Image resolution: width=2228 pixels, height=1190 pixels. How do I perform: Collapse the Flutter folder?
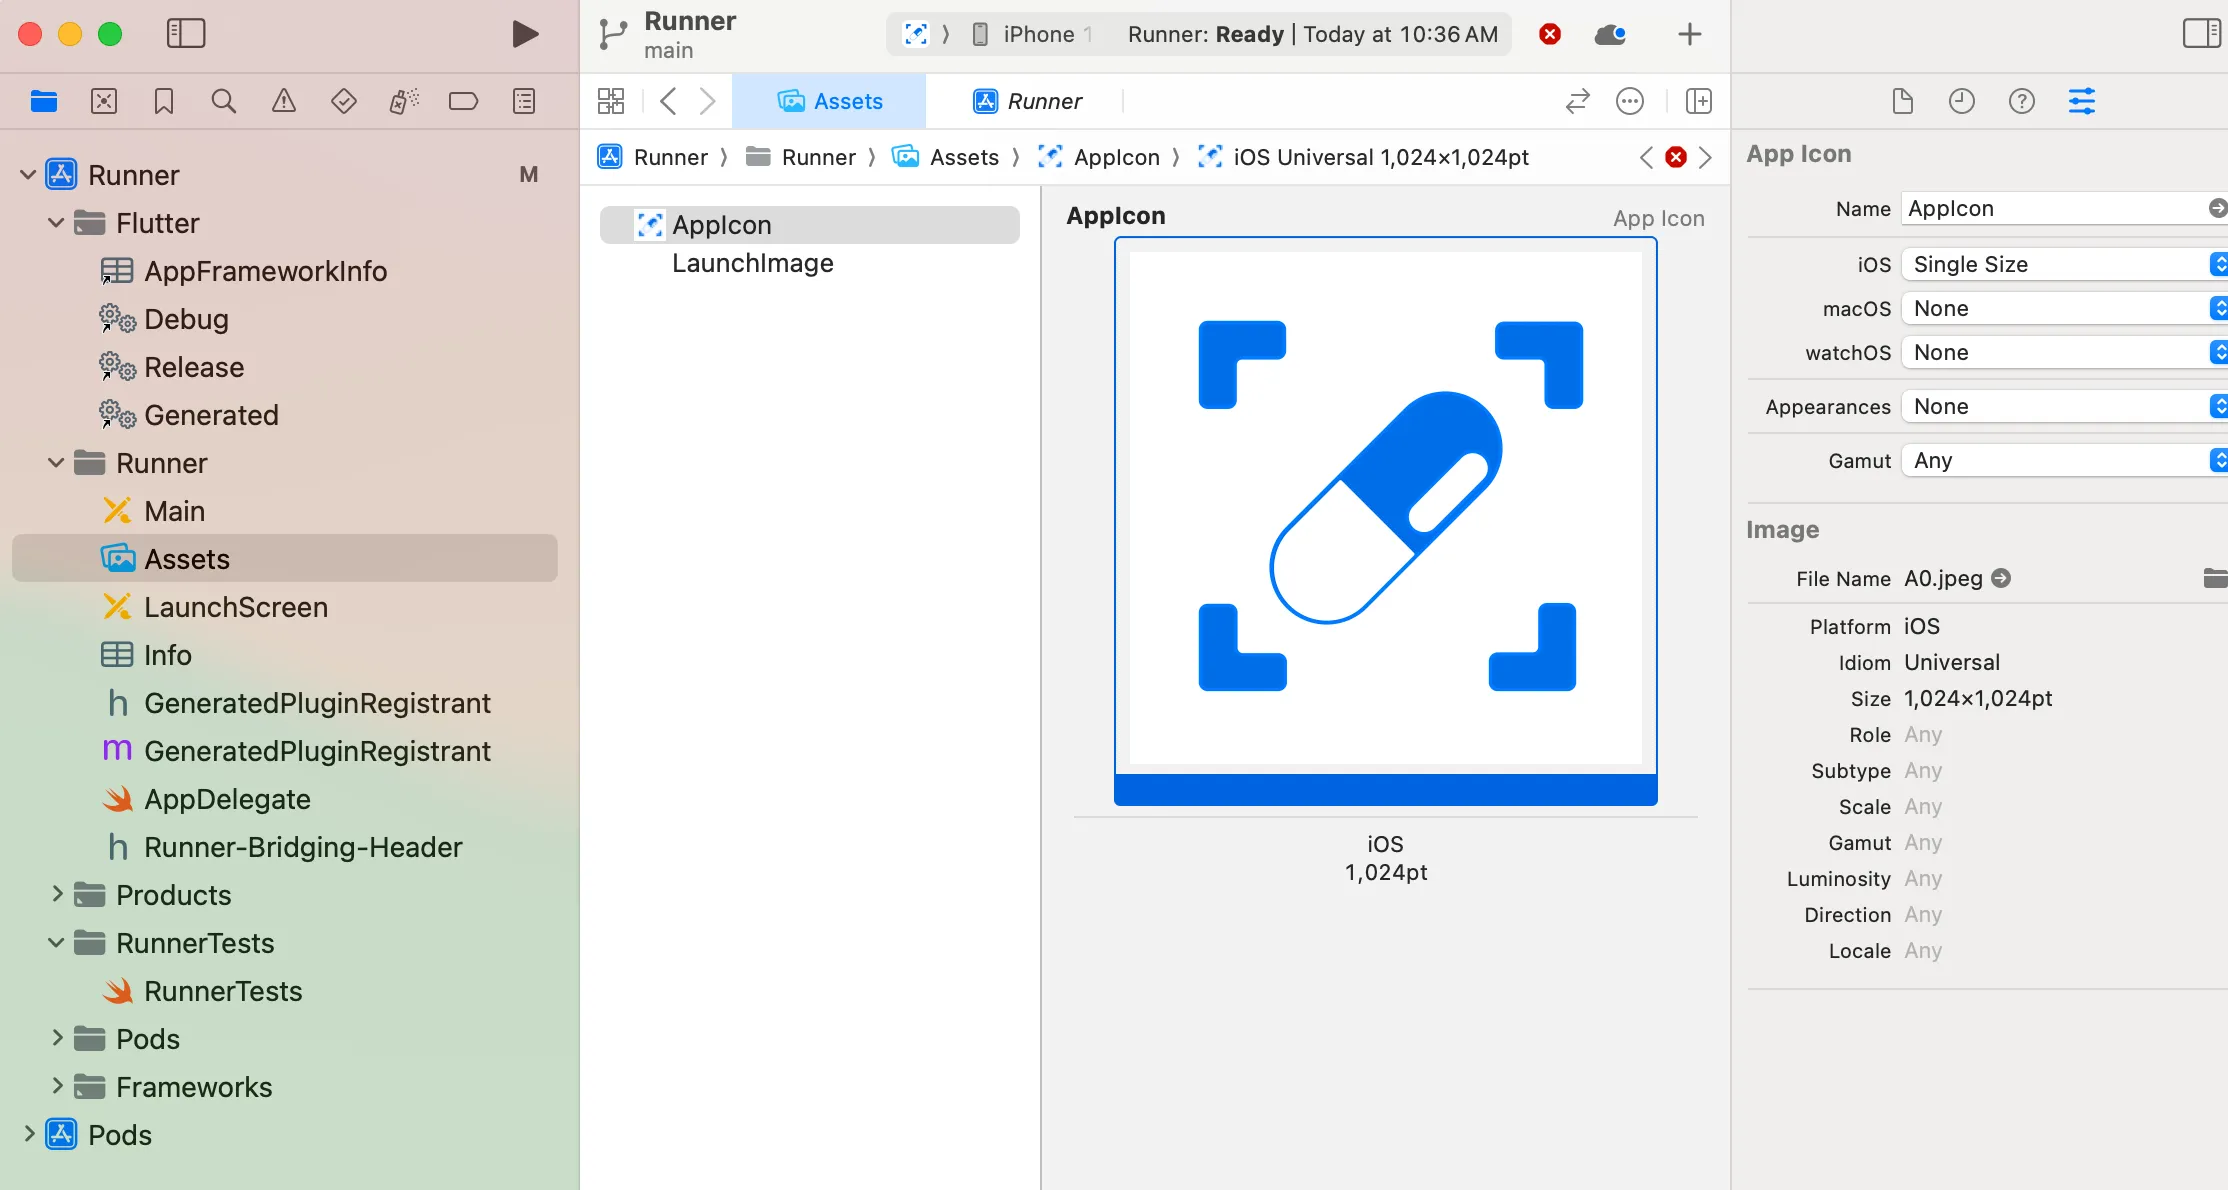pyautogui.click(x=57, y=222)
